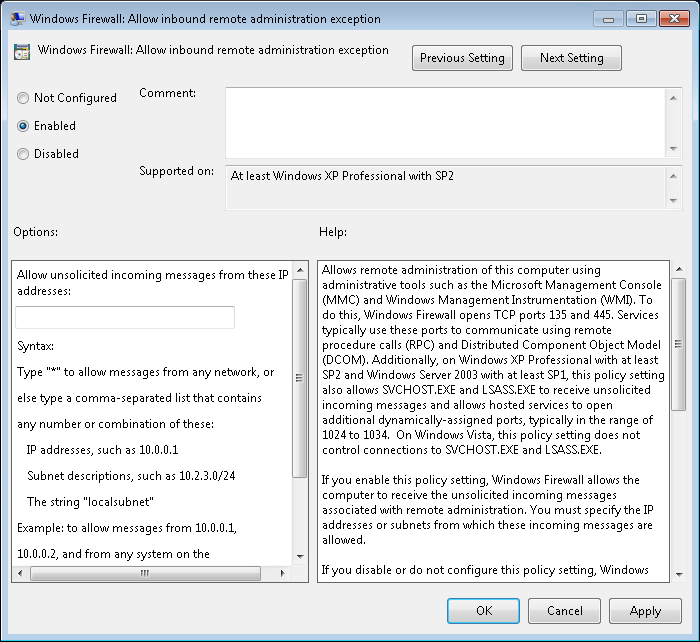
Task: Click the 'Help:' heading label
Action: point(333,232)
